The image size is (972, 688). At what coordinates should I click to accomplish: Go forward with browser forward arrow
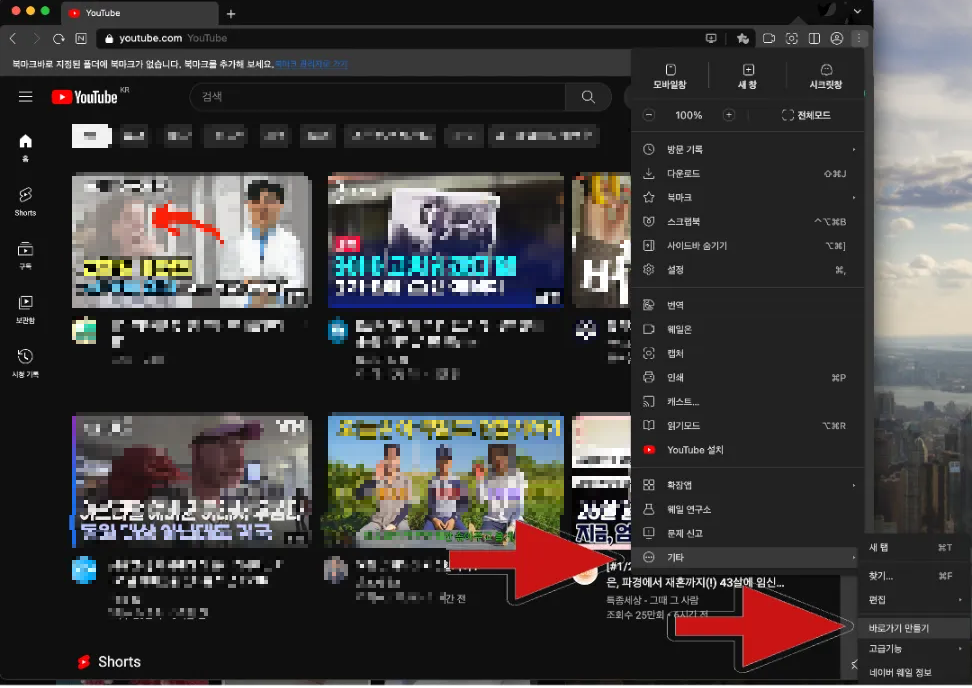click(x=35, y=38)
